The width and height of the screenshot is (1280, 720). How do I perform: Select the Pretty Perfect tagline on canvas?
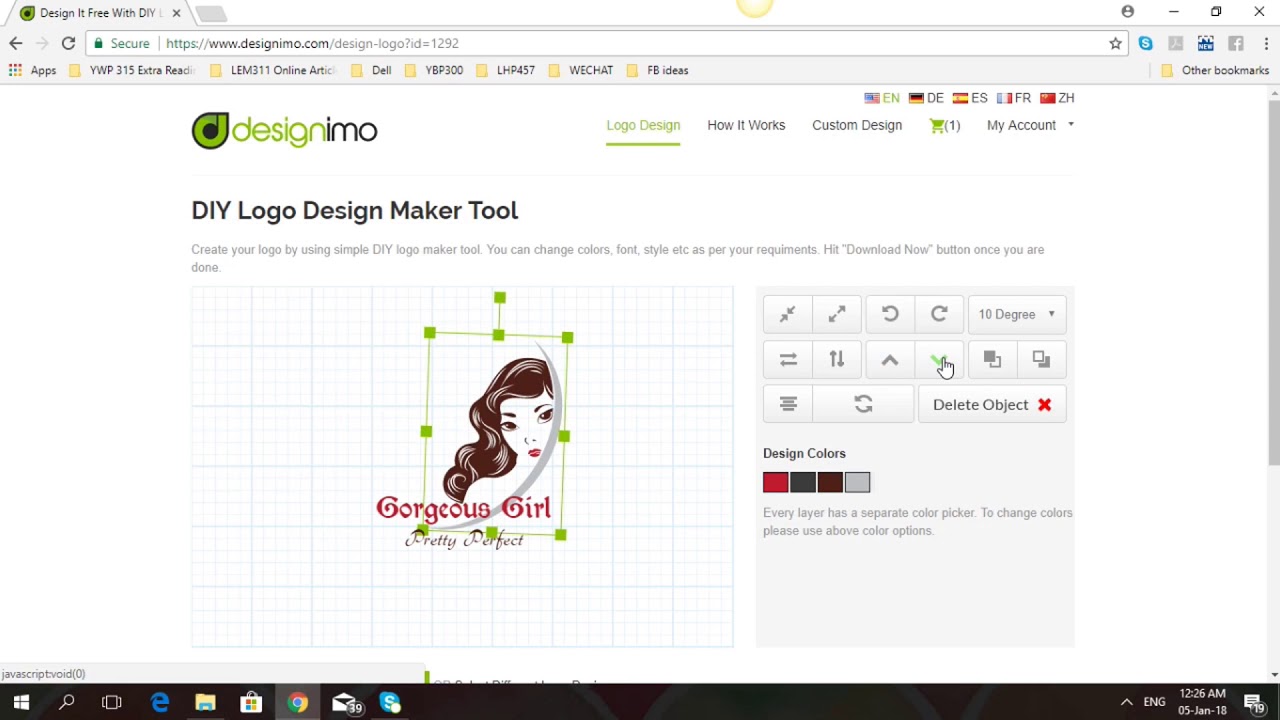pos(464,540)
